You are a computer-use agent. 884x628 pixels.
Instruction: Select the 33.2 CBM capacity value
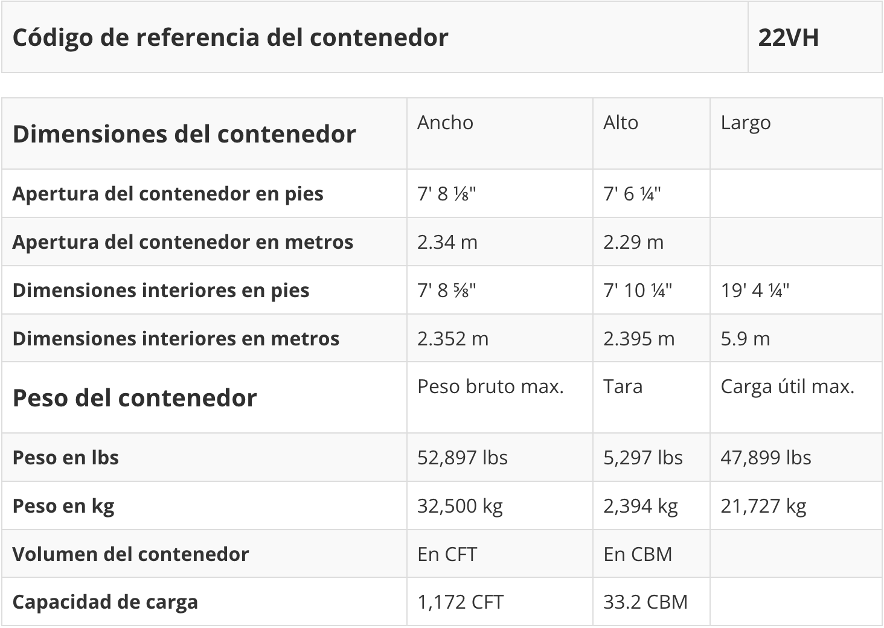[645, 603]
